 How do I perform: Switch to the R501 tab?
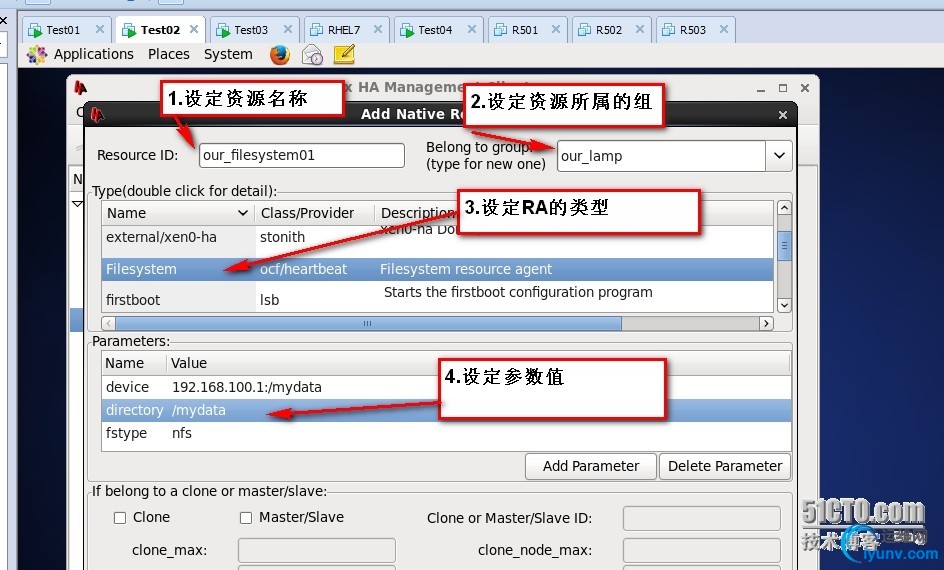(x=525, y=29)
